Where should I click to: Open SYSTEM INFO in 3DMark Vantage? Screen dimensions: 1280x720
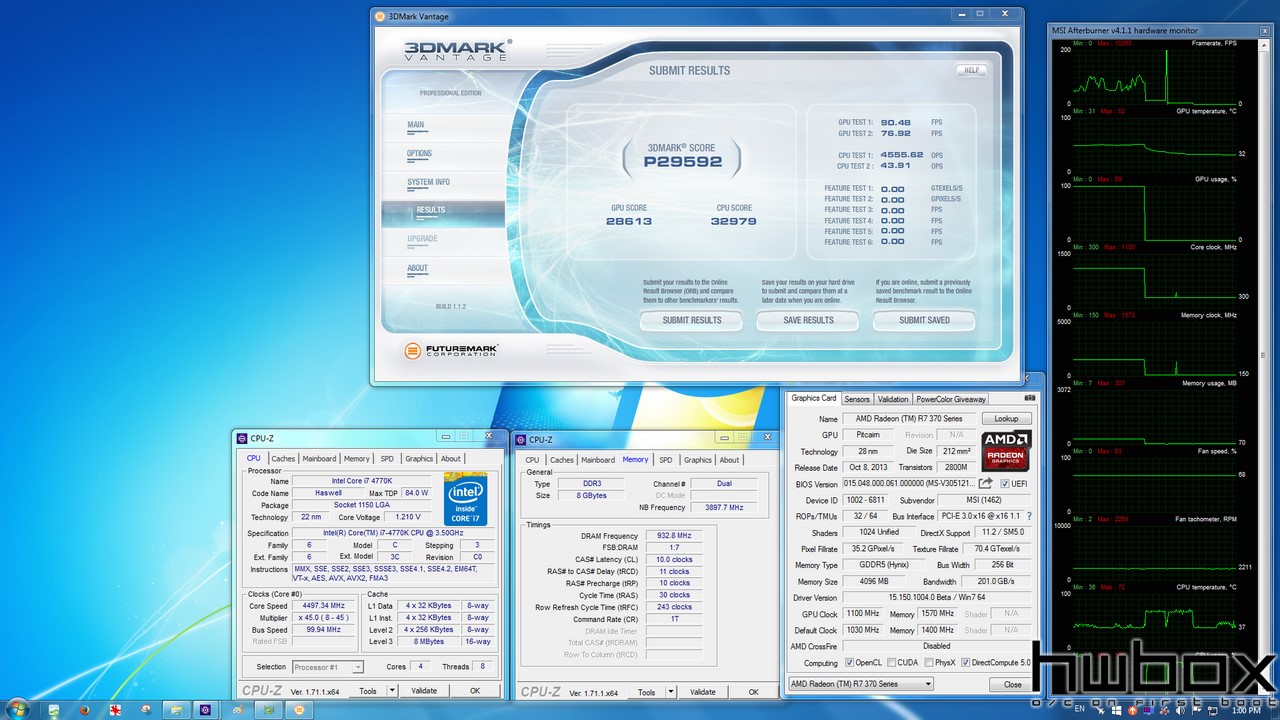click(x=428, y=182)
